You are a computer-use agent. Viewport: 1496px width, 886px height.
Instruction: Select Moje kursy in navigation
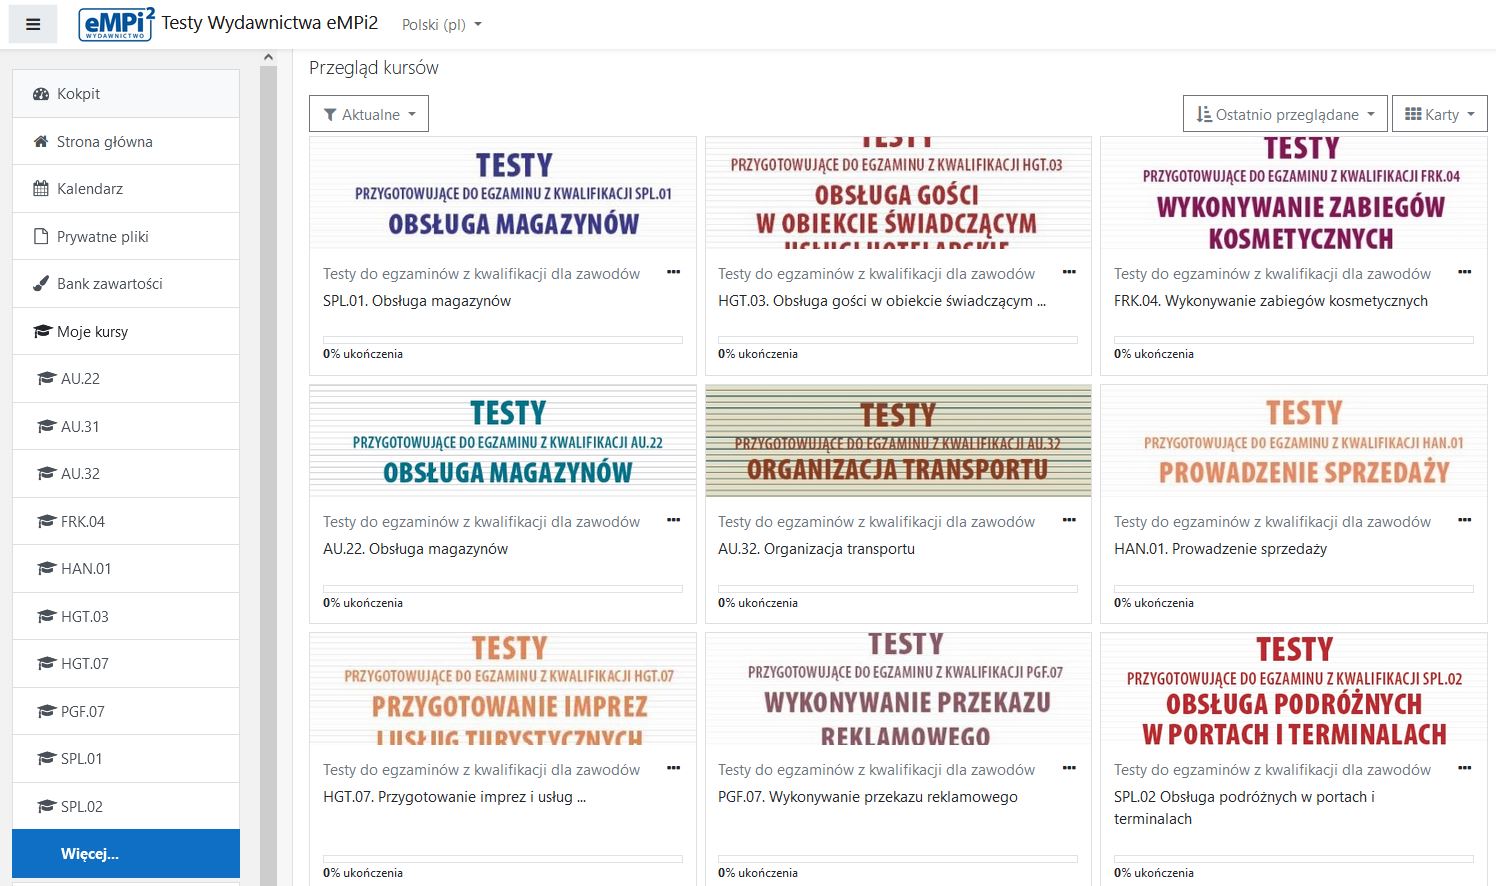126,332
